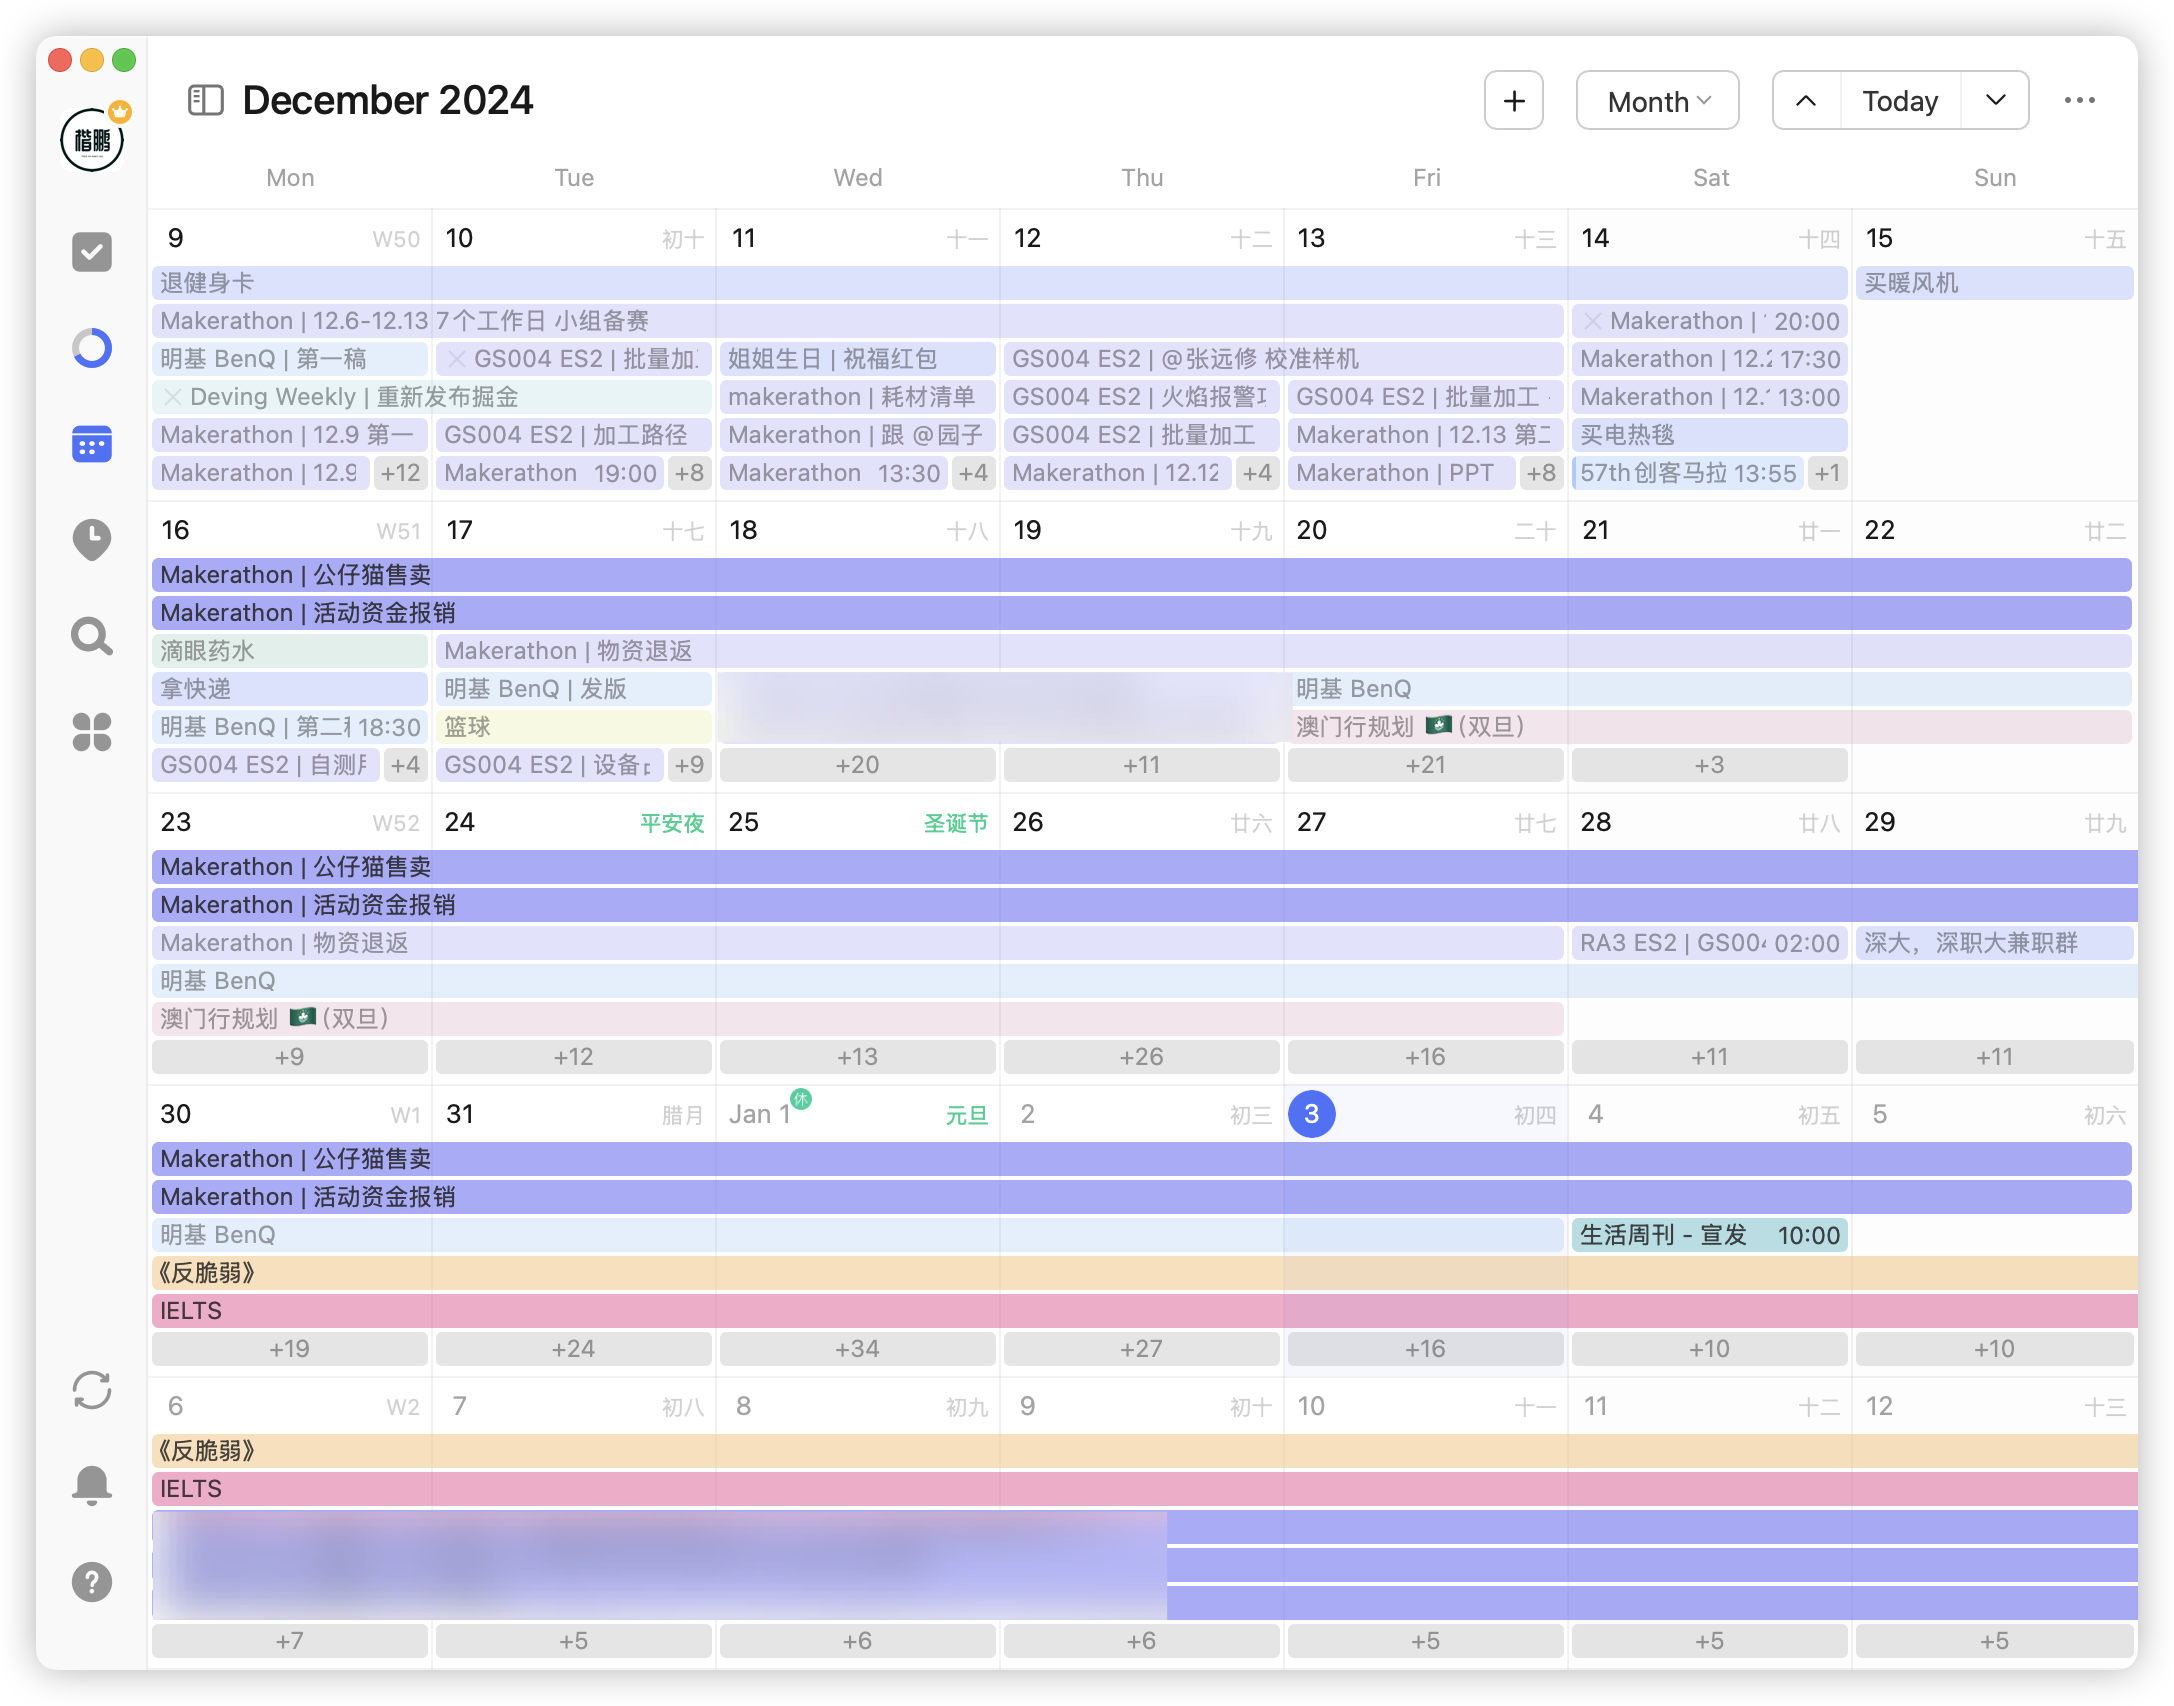Viewport: 2174px width, 1706px height.
Task: Open the three-dot more options menu
Action: click(2079, 100)
